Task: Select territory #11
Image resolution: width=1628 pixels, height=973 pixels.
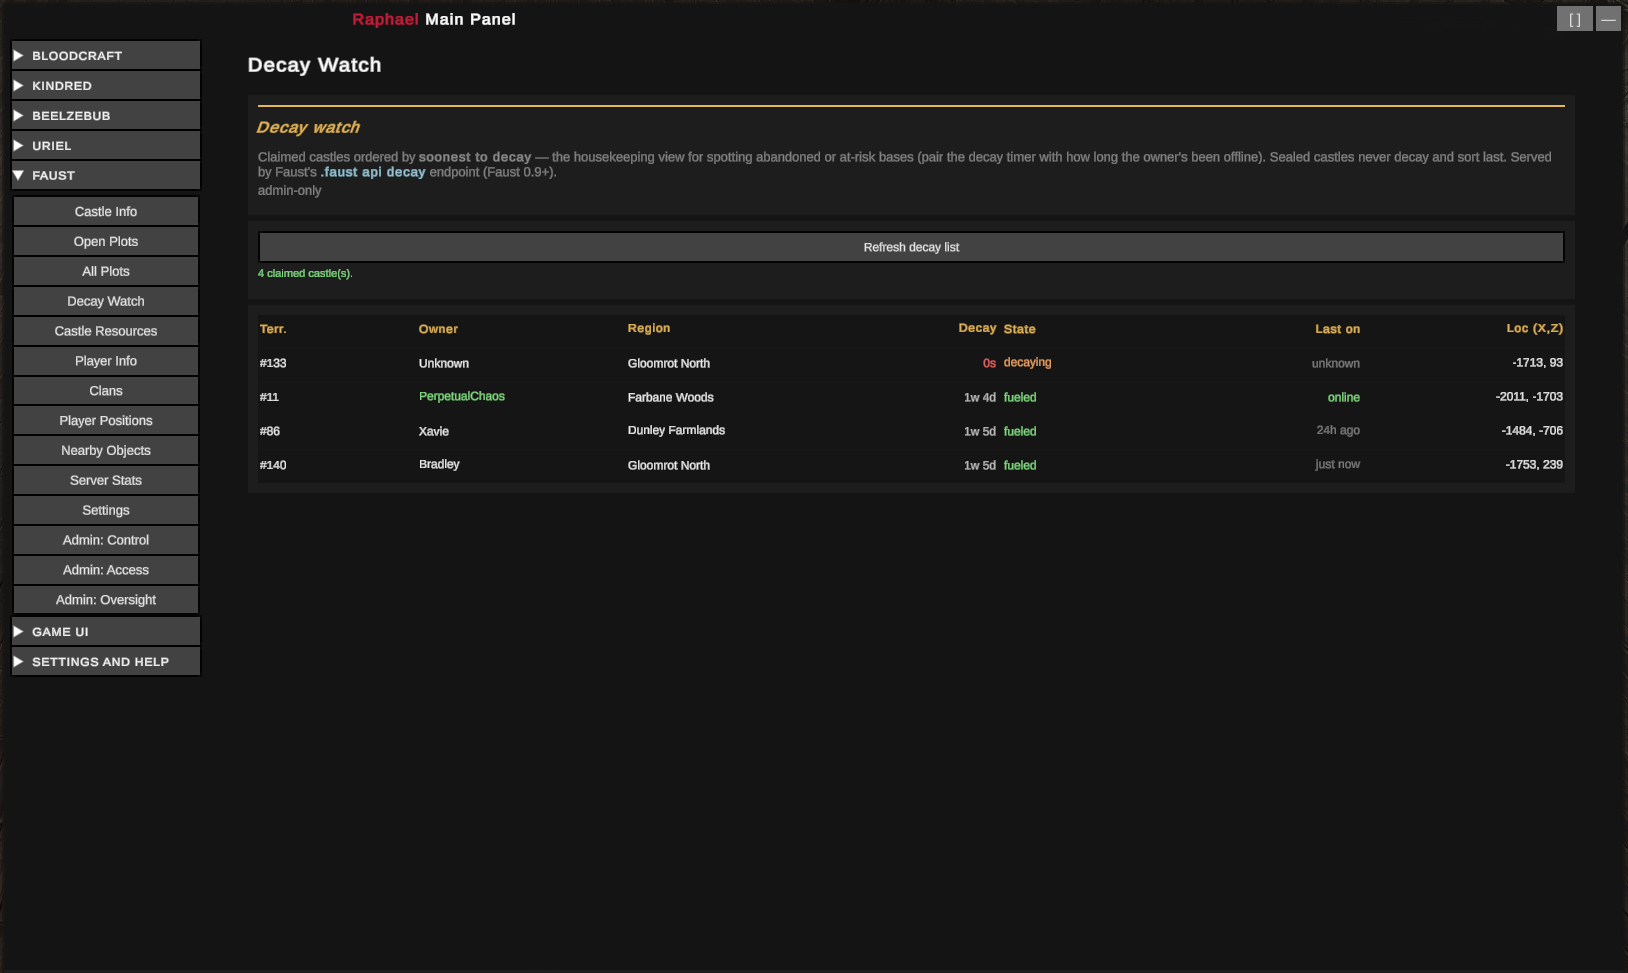Action: click(x=269, y=397)
